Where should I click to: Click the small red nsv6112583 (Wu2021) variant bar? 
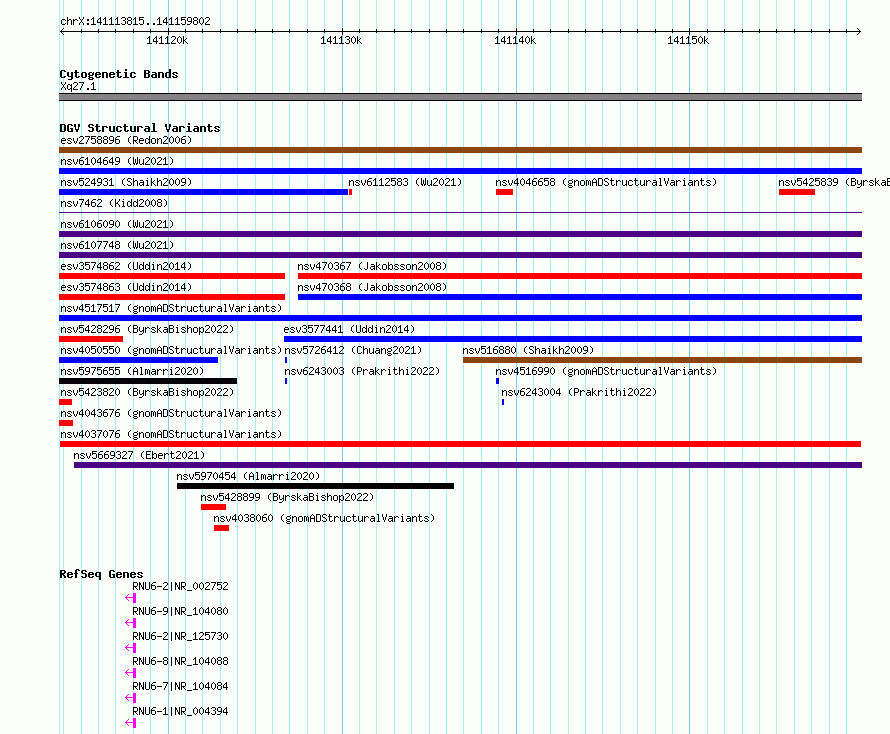click(350, 192)
